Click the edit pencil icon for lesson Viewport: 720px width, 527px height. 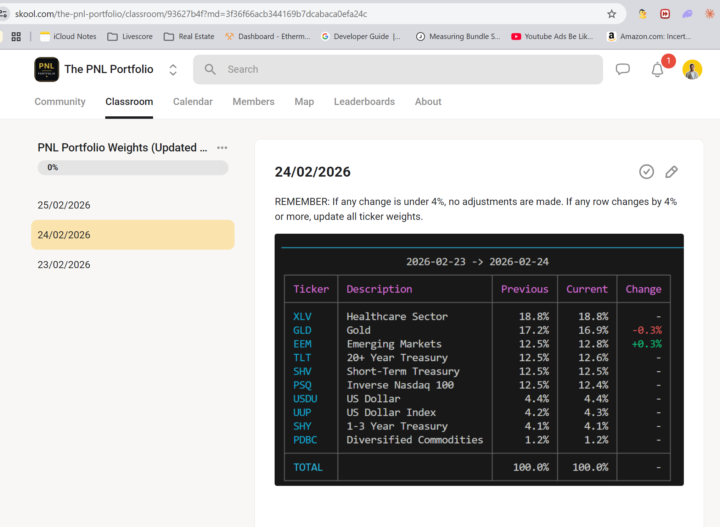(x=671, y=172)
